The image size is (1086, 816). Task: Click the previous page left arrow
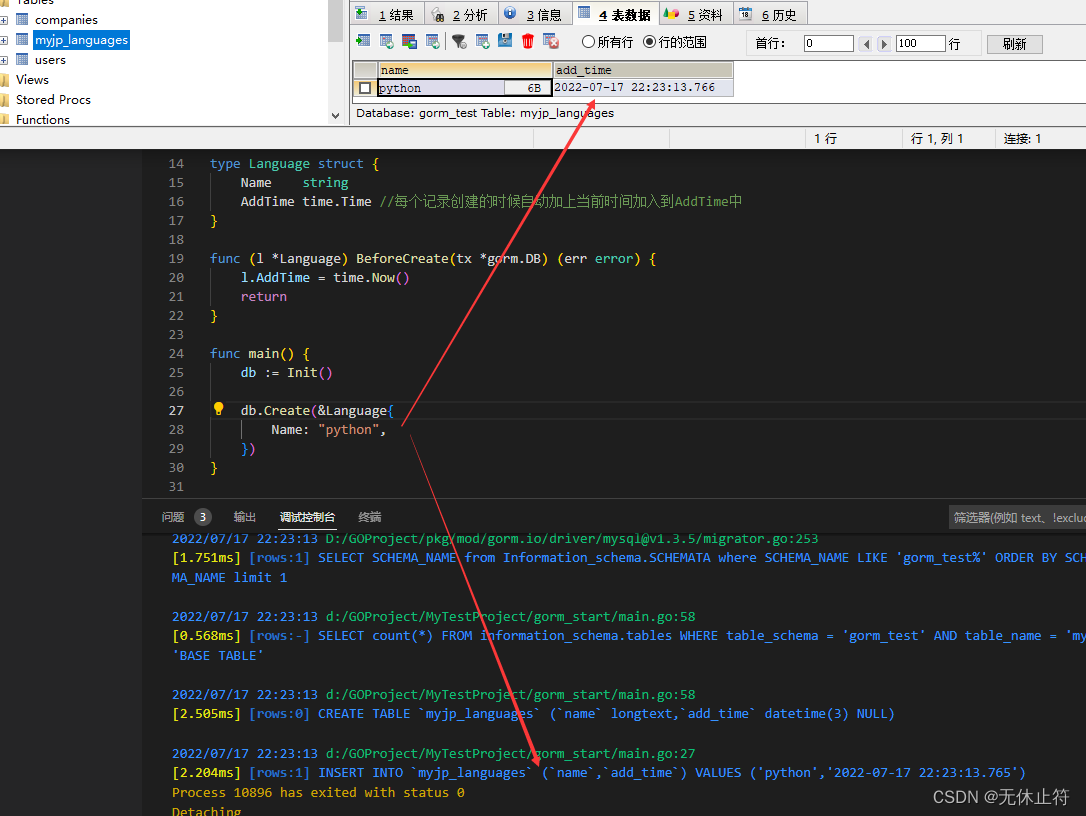pyautogui.click(x=865, y=44)
